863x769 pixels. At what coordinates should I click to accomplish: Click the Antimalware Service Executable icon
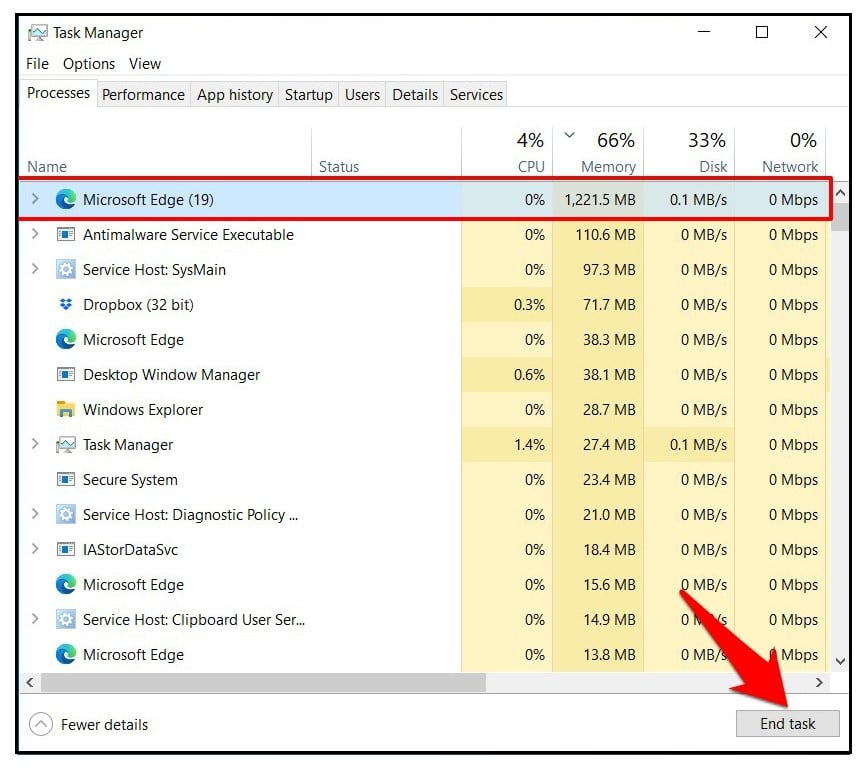pos(66,234)
